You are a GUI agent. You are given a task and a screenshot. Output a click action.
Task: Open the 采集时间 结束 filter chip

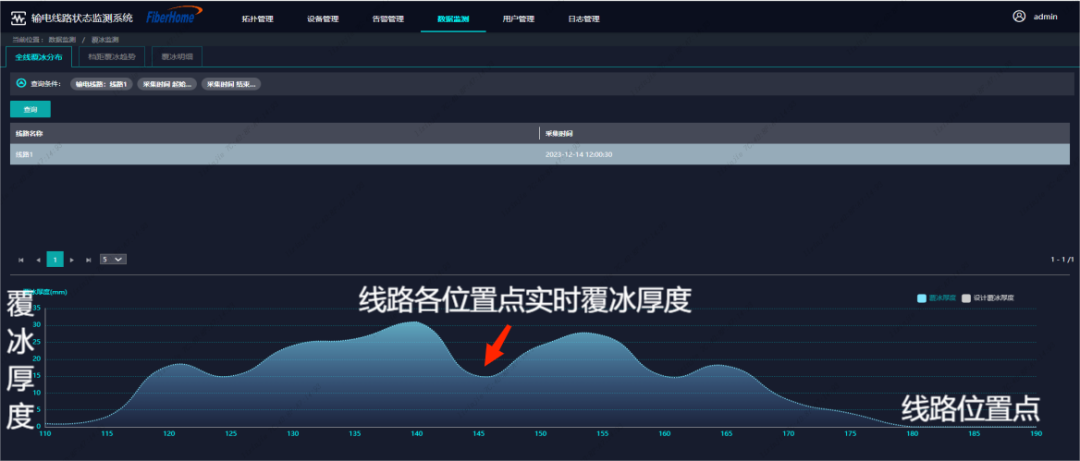click(x=231, y=84)
